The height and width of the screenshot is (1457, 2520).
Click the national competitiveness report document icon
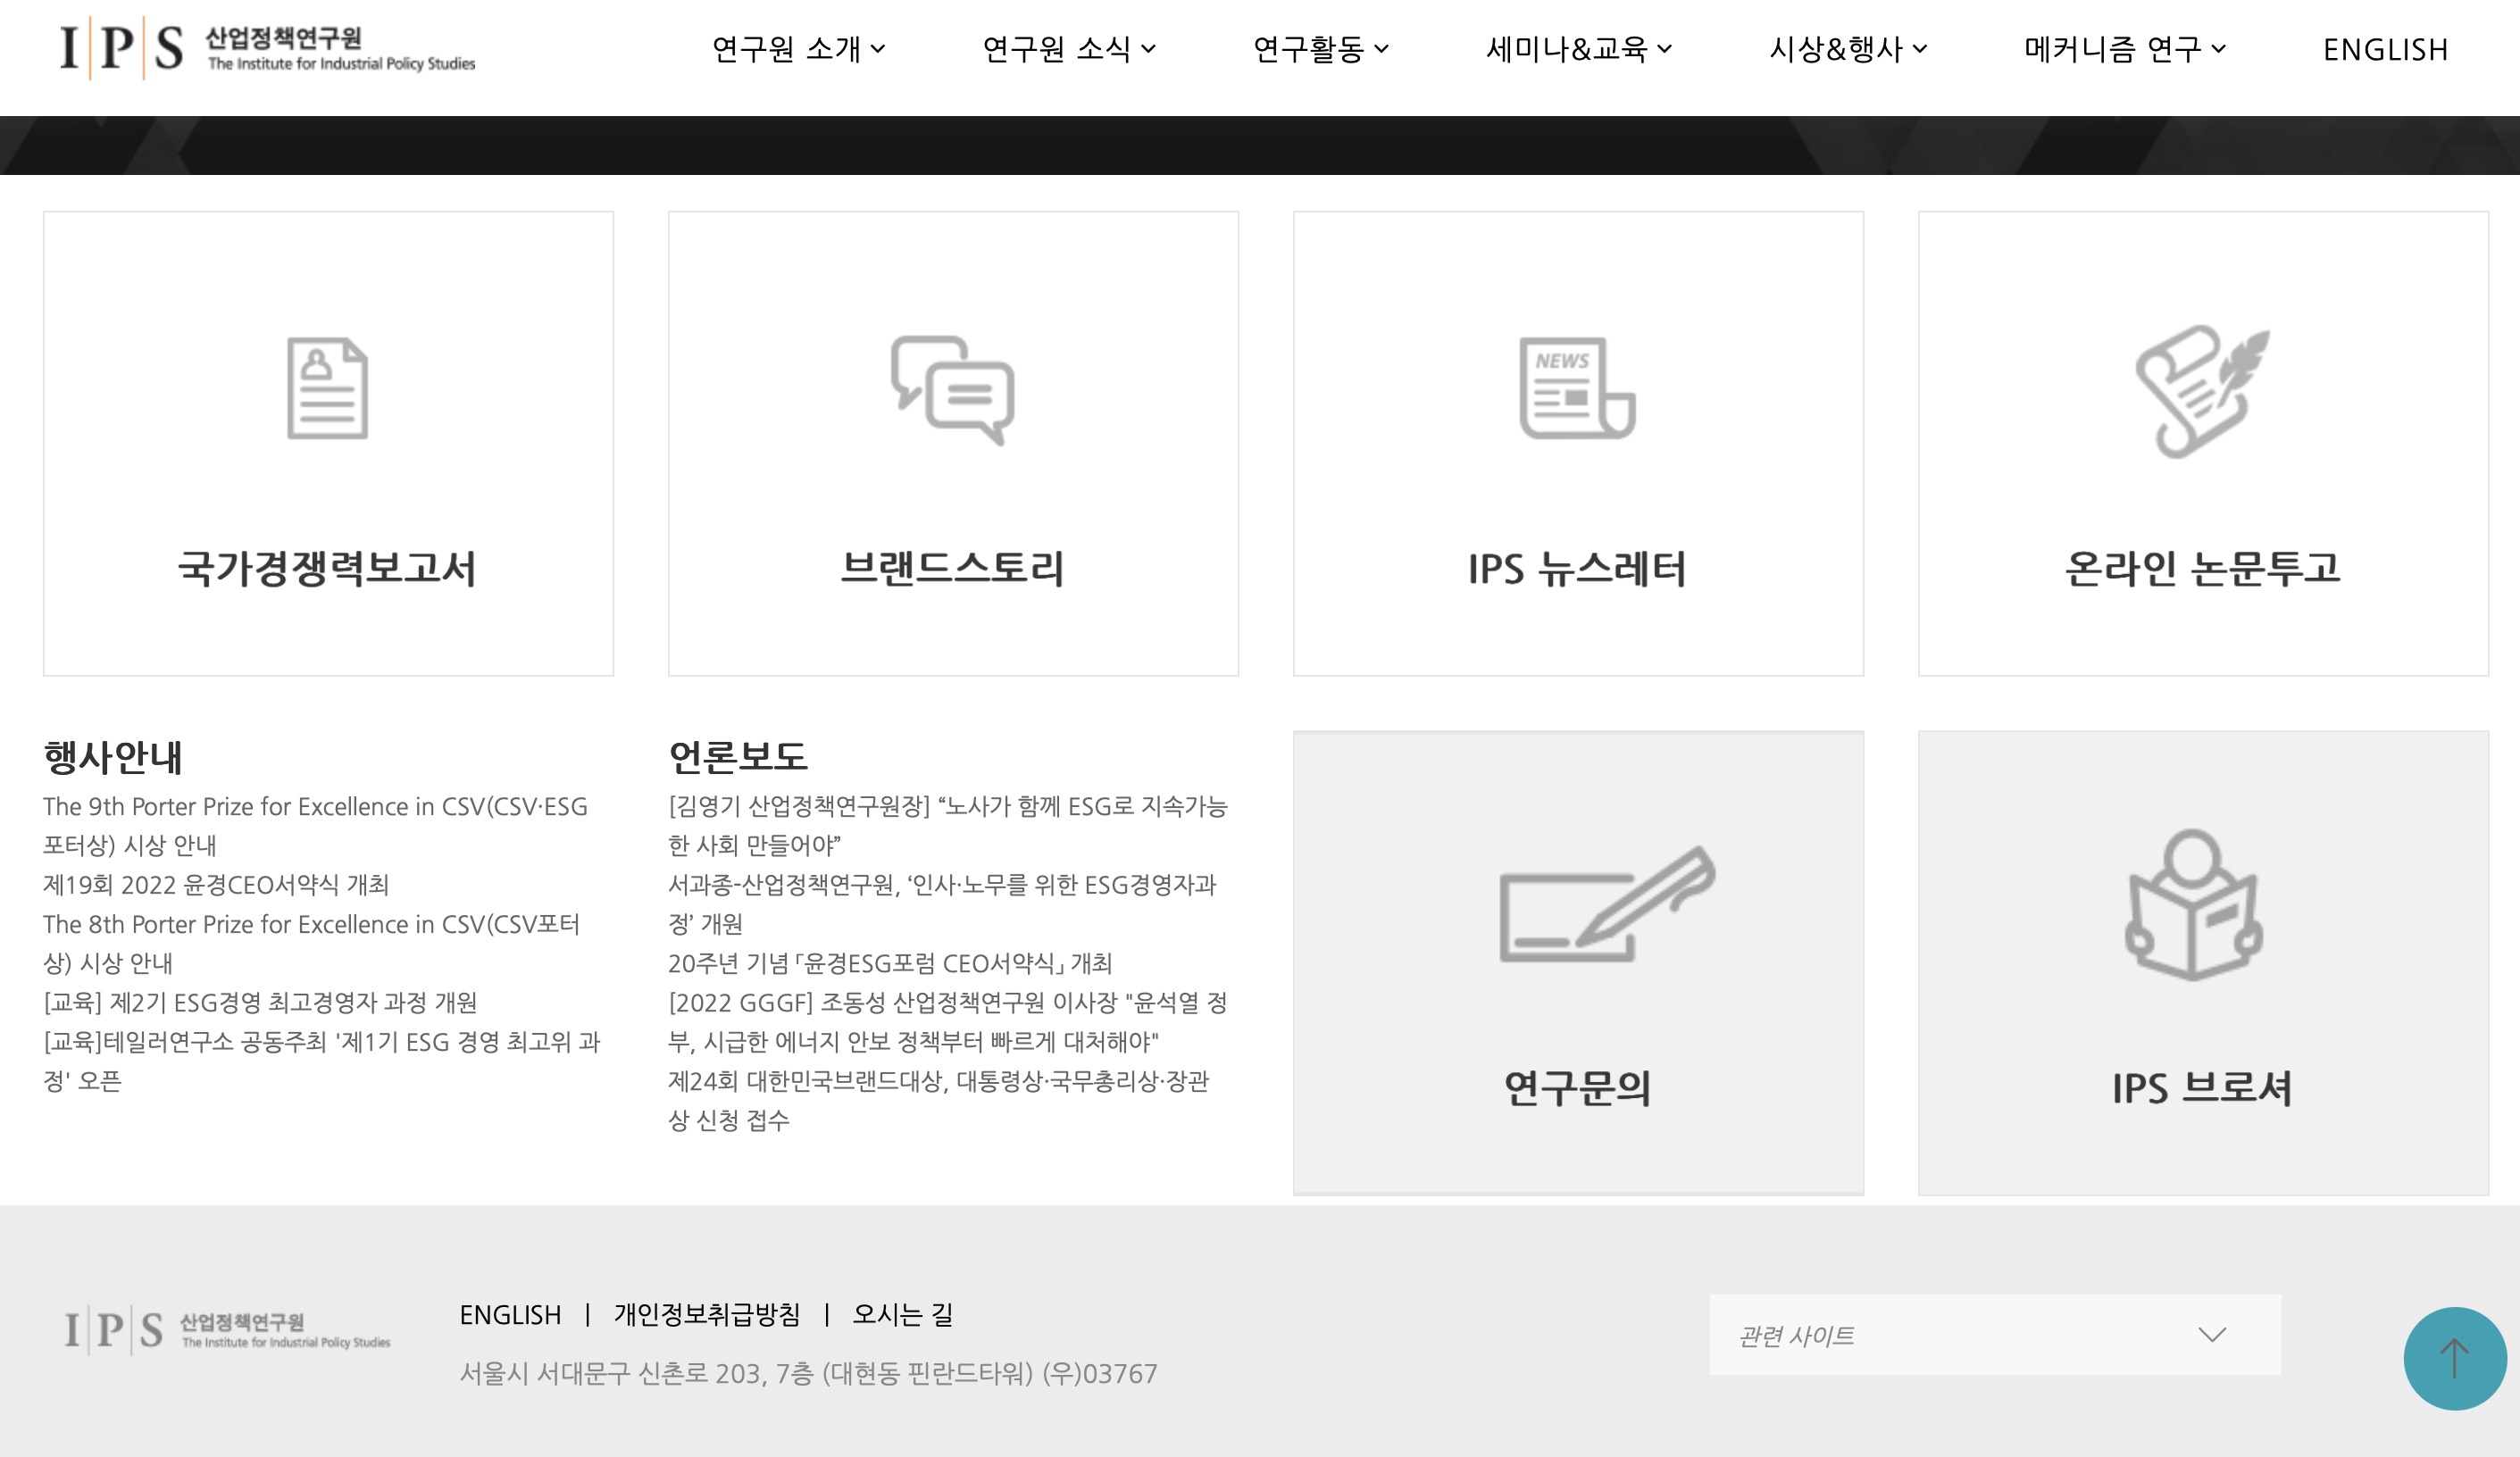click(327, 388)
